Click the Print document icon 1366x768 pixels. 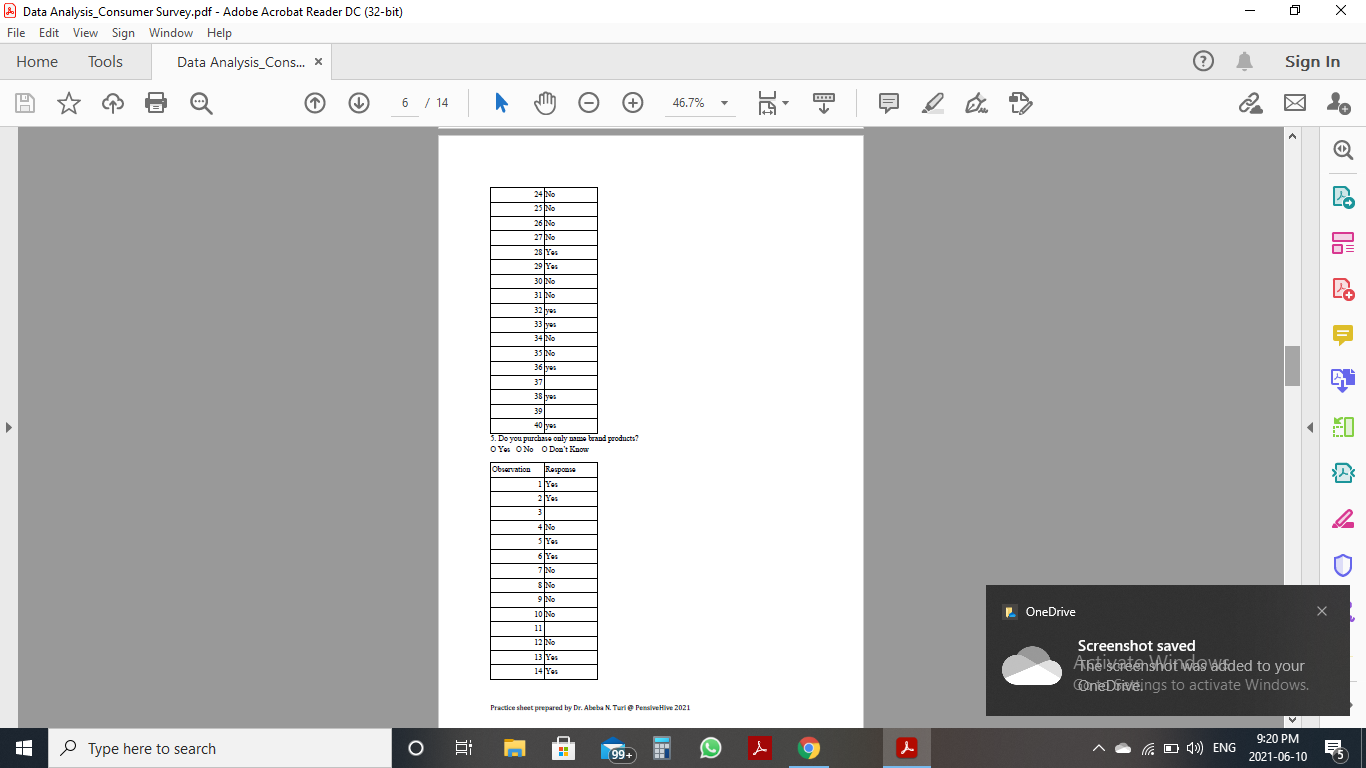156,102
